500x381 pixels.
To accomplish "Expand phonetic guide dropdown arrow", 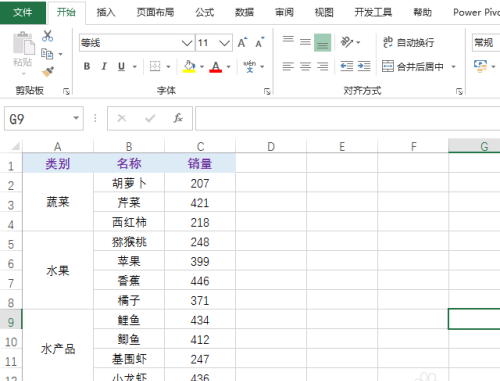I will pyautogui.click(x=262, y=67).
